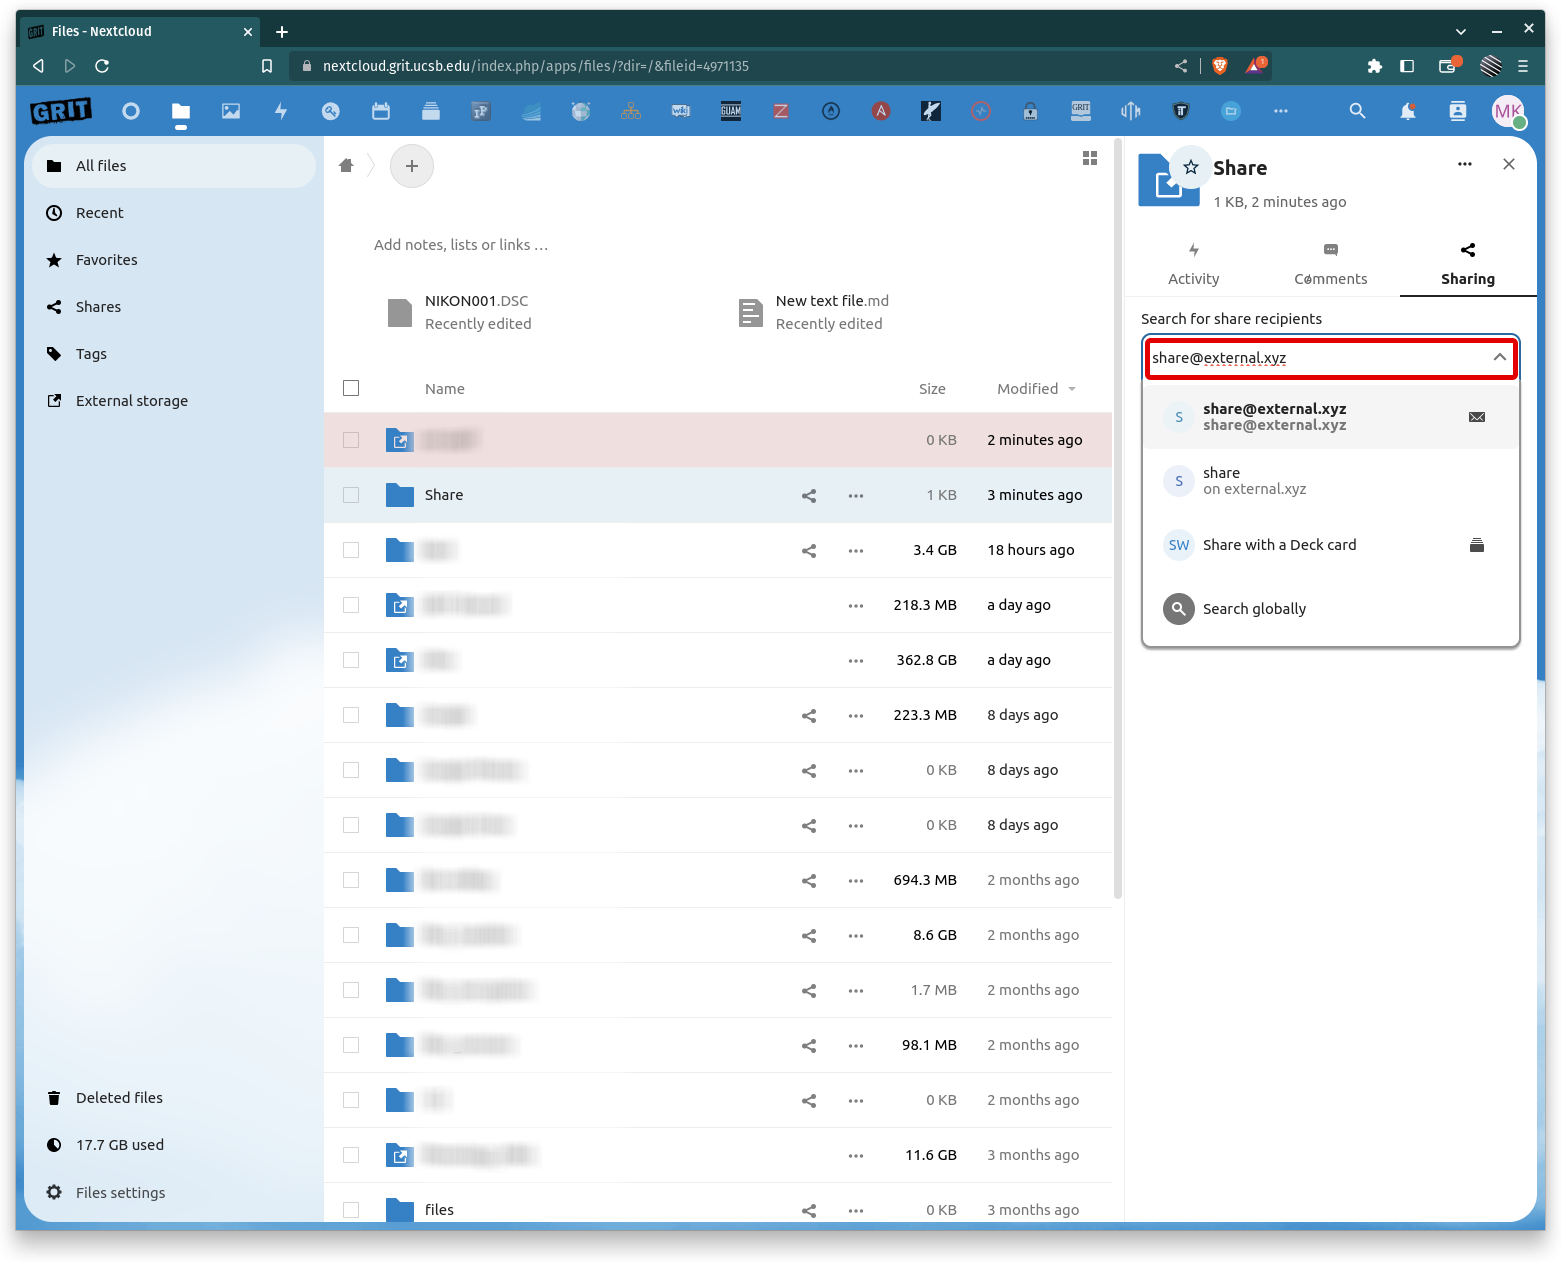
Task: Collapse the share recipients dropdown chevron
Action: 1499,357
